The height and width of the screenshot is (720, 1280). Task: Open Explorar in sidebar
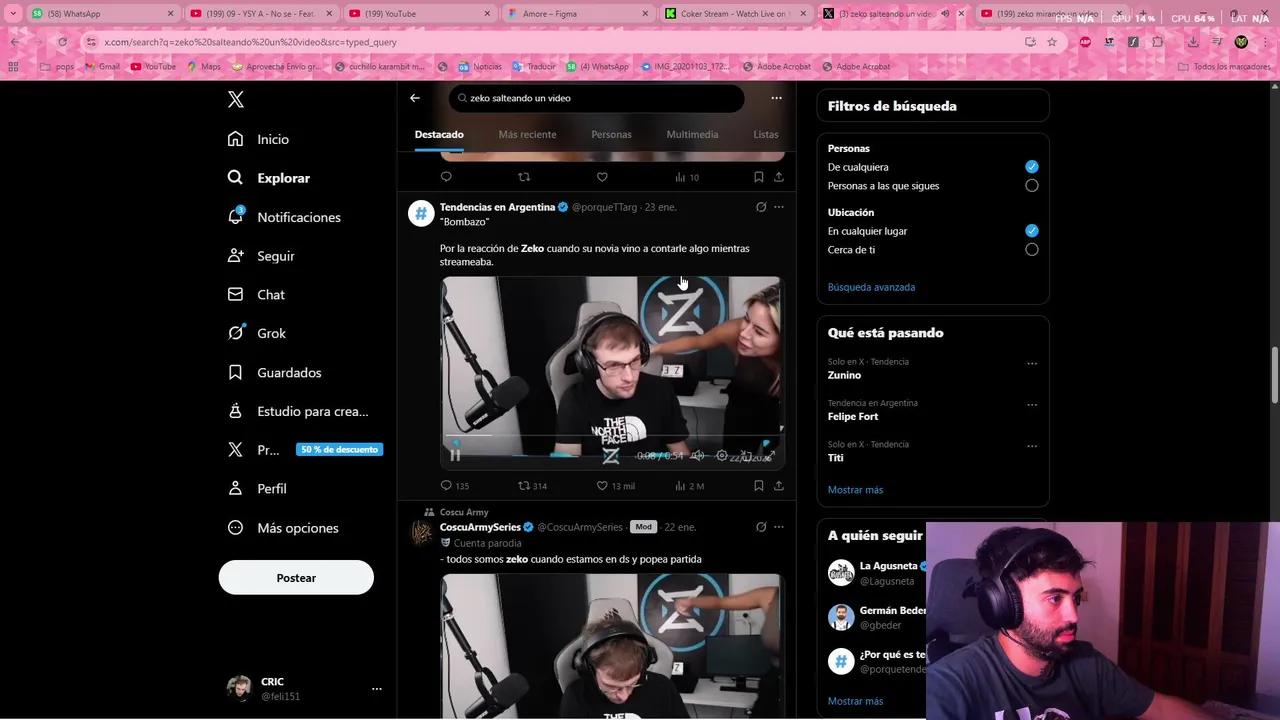(x=269, y=178)
